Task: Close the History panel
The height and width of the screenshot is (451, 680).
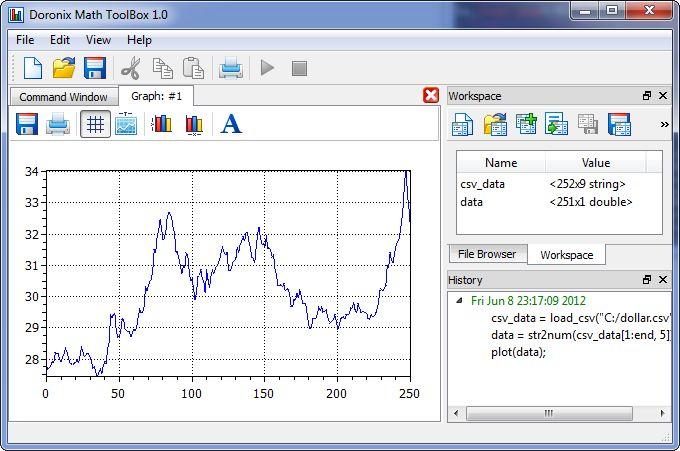Action: point(663,280)
